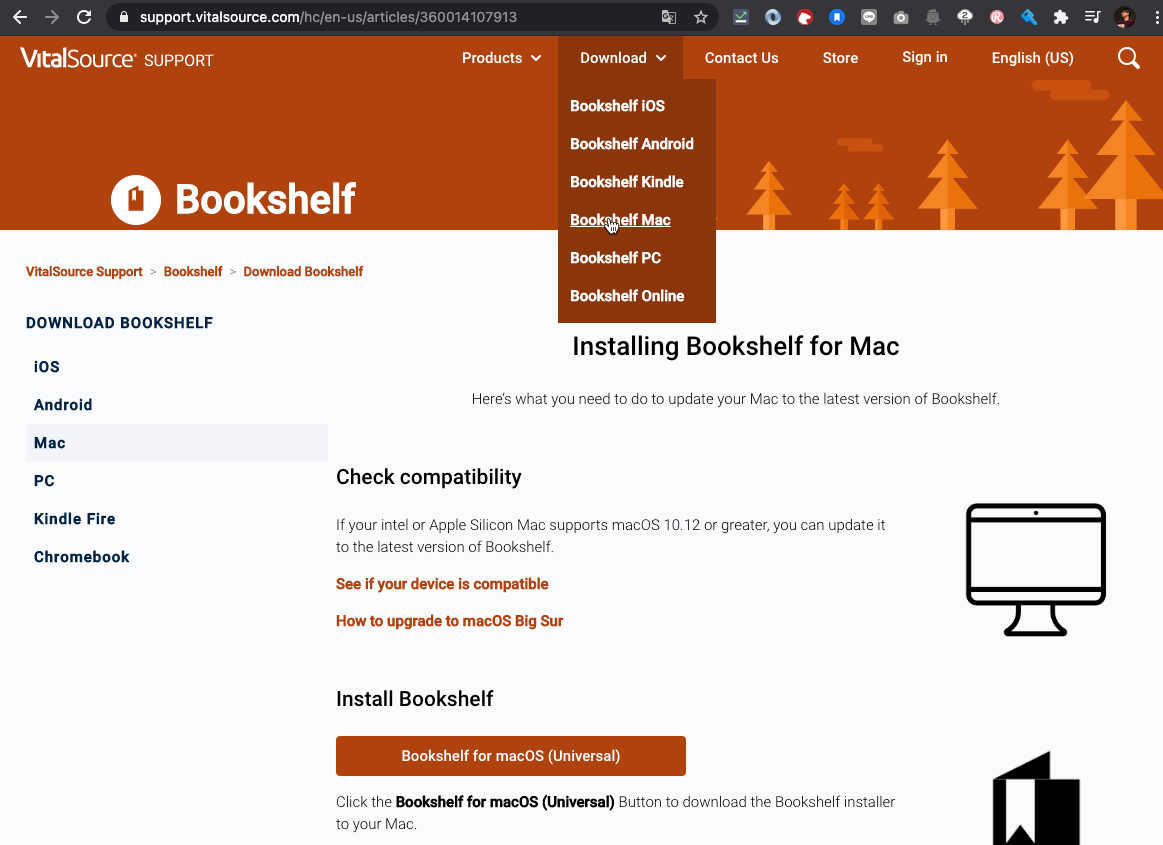This screenshot has width=1163, height=845.
Task: Click the translate page icon in address bar
Action: coord(668,17)
